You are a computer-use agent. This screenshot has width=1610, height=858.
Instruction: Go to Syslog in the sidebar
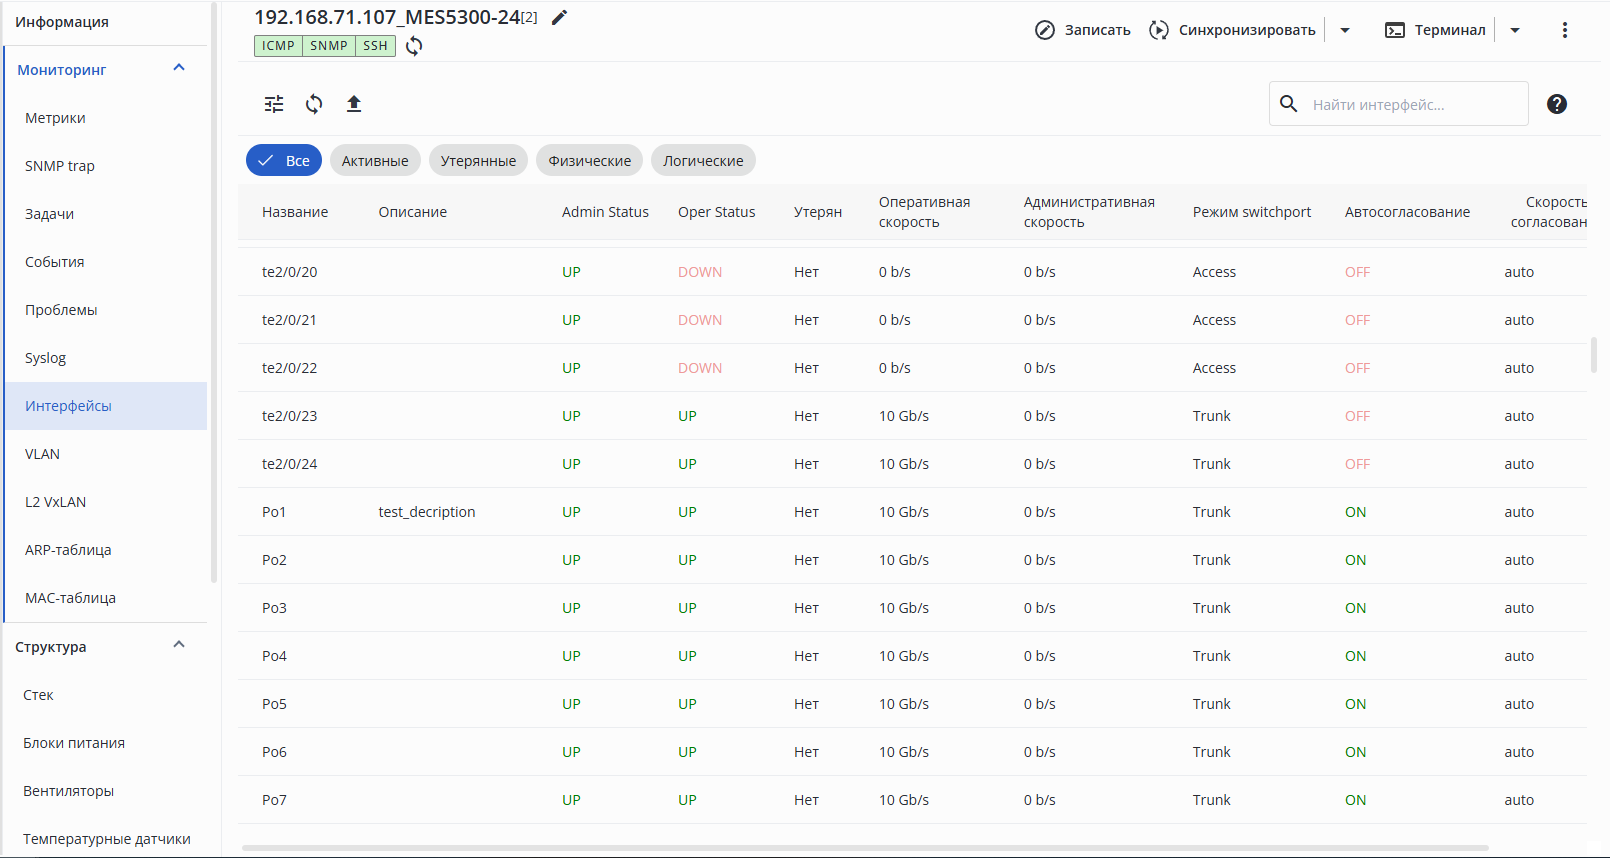coord(46,358)
